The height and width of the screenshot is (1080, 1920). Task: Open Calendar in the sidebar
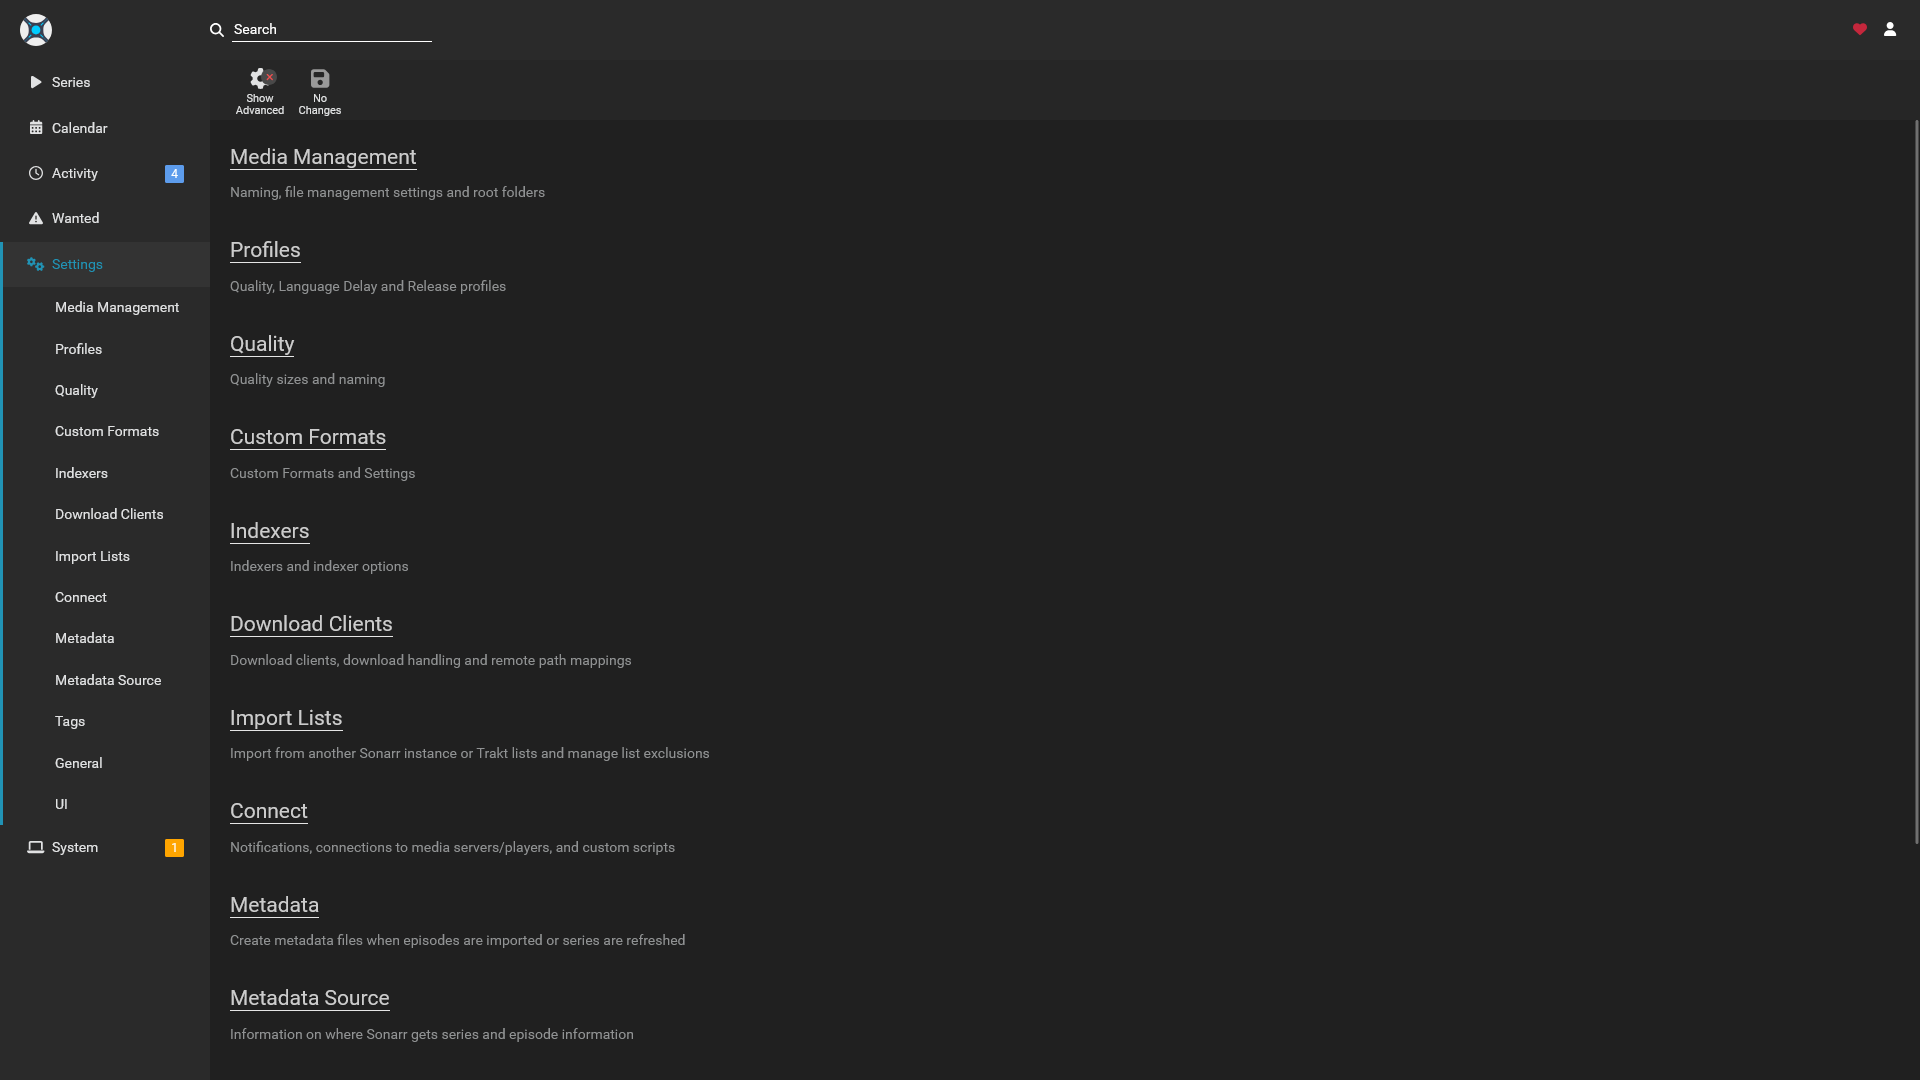105,128
